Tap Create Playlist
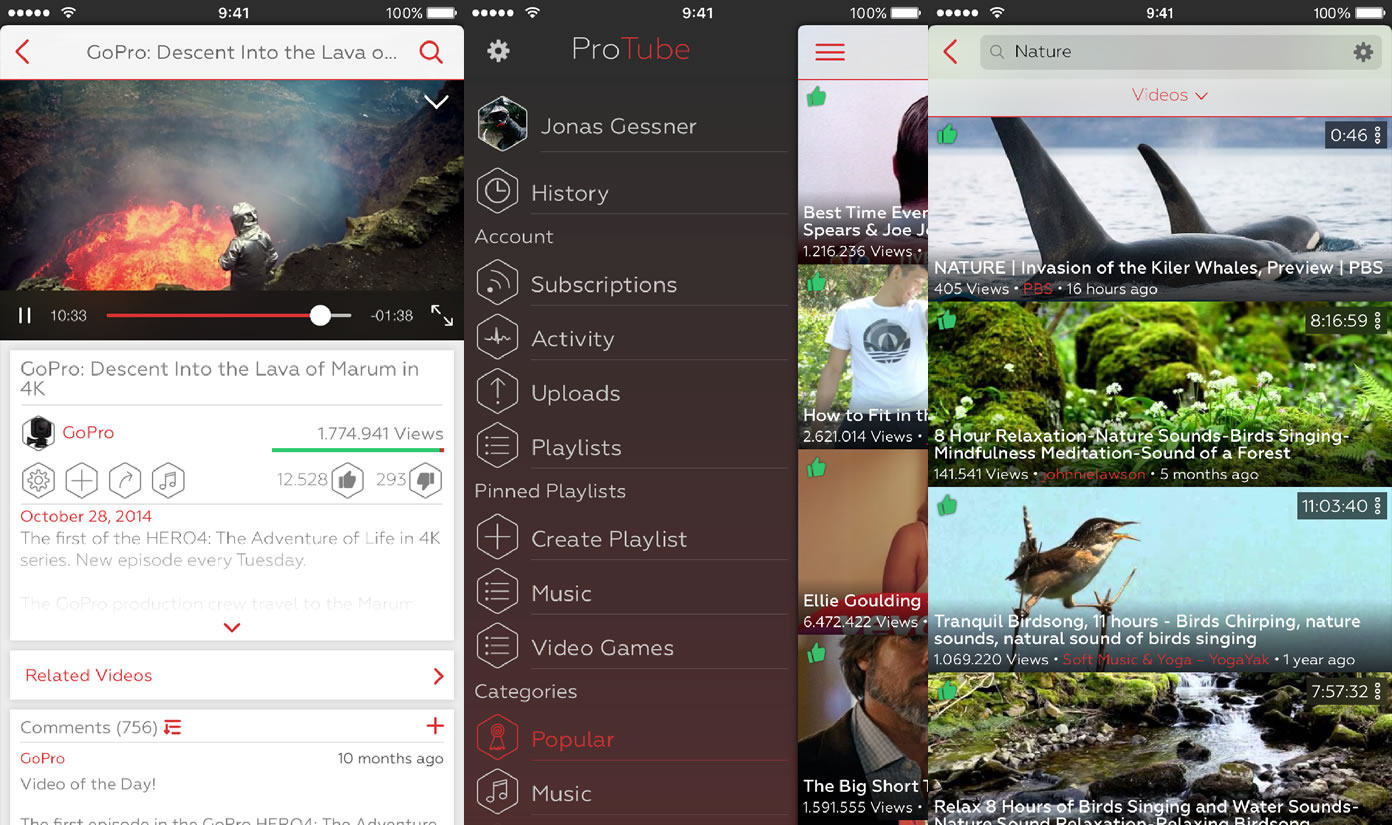The image size is (1392, 825). (631, 538)
